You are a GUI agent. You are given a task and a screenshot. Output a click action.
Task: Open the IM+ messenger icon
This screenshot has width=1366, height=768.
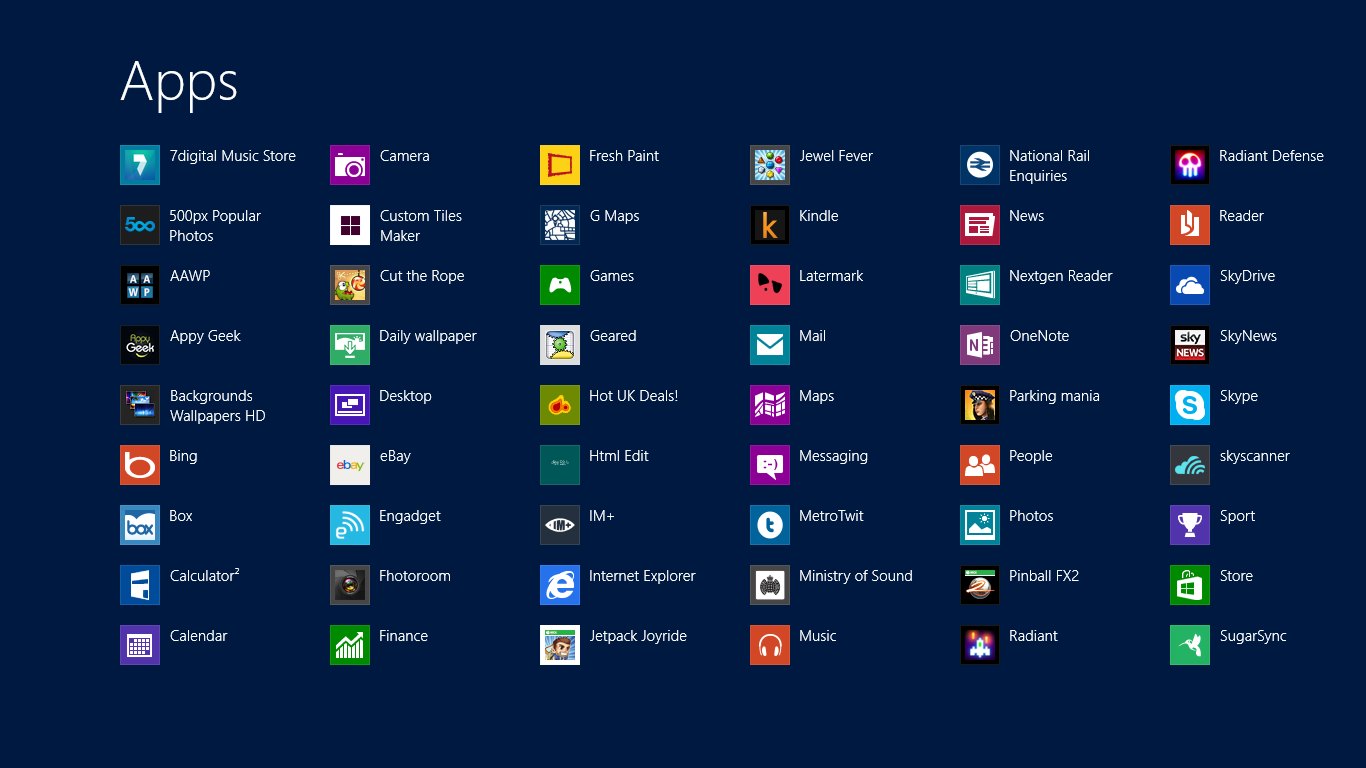pos(560,525)
